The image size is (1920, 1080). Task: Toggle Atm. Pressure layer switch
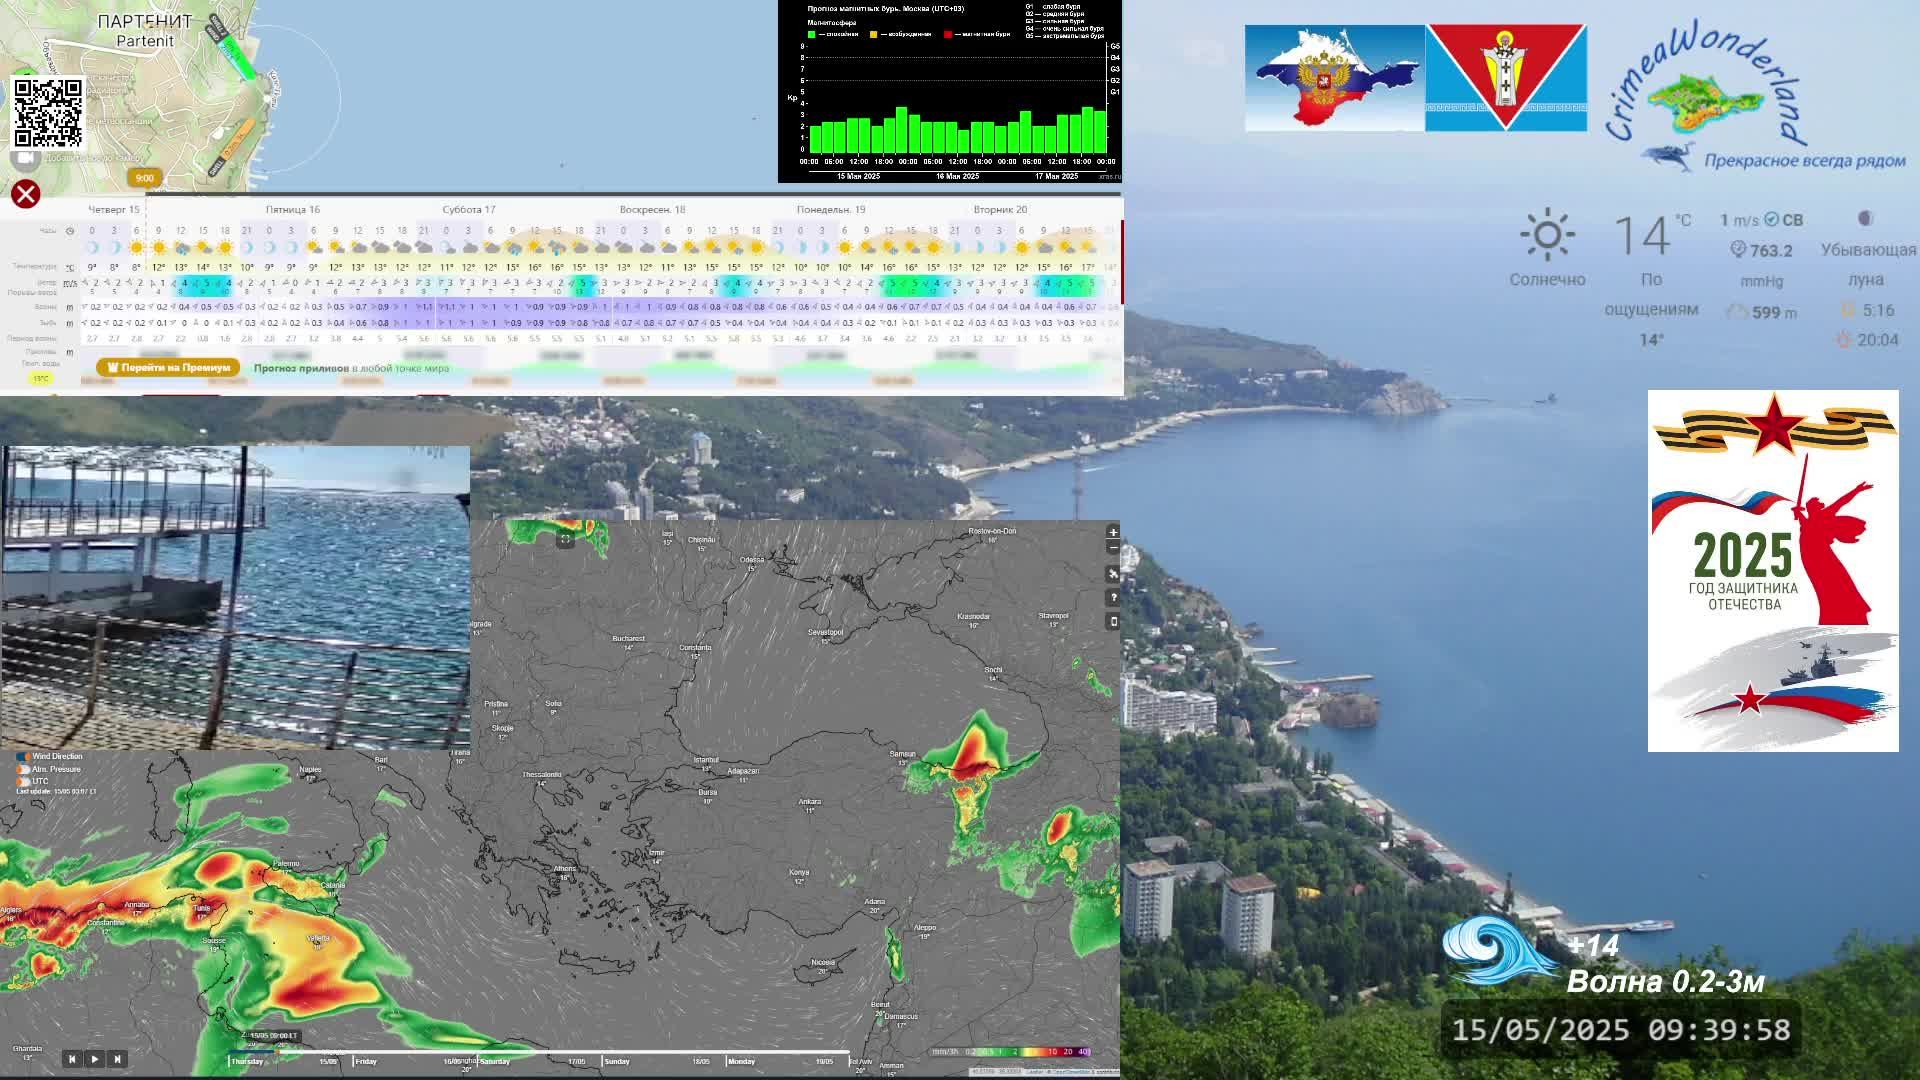click(x=23, y=769)
